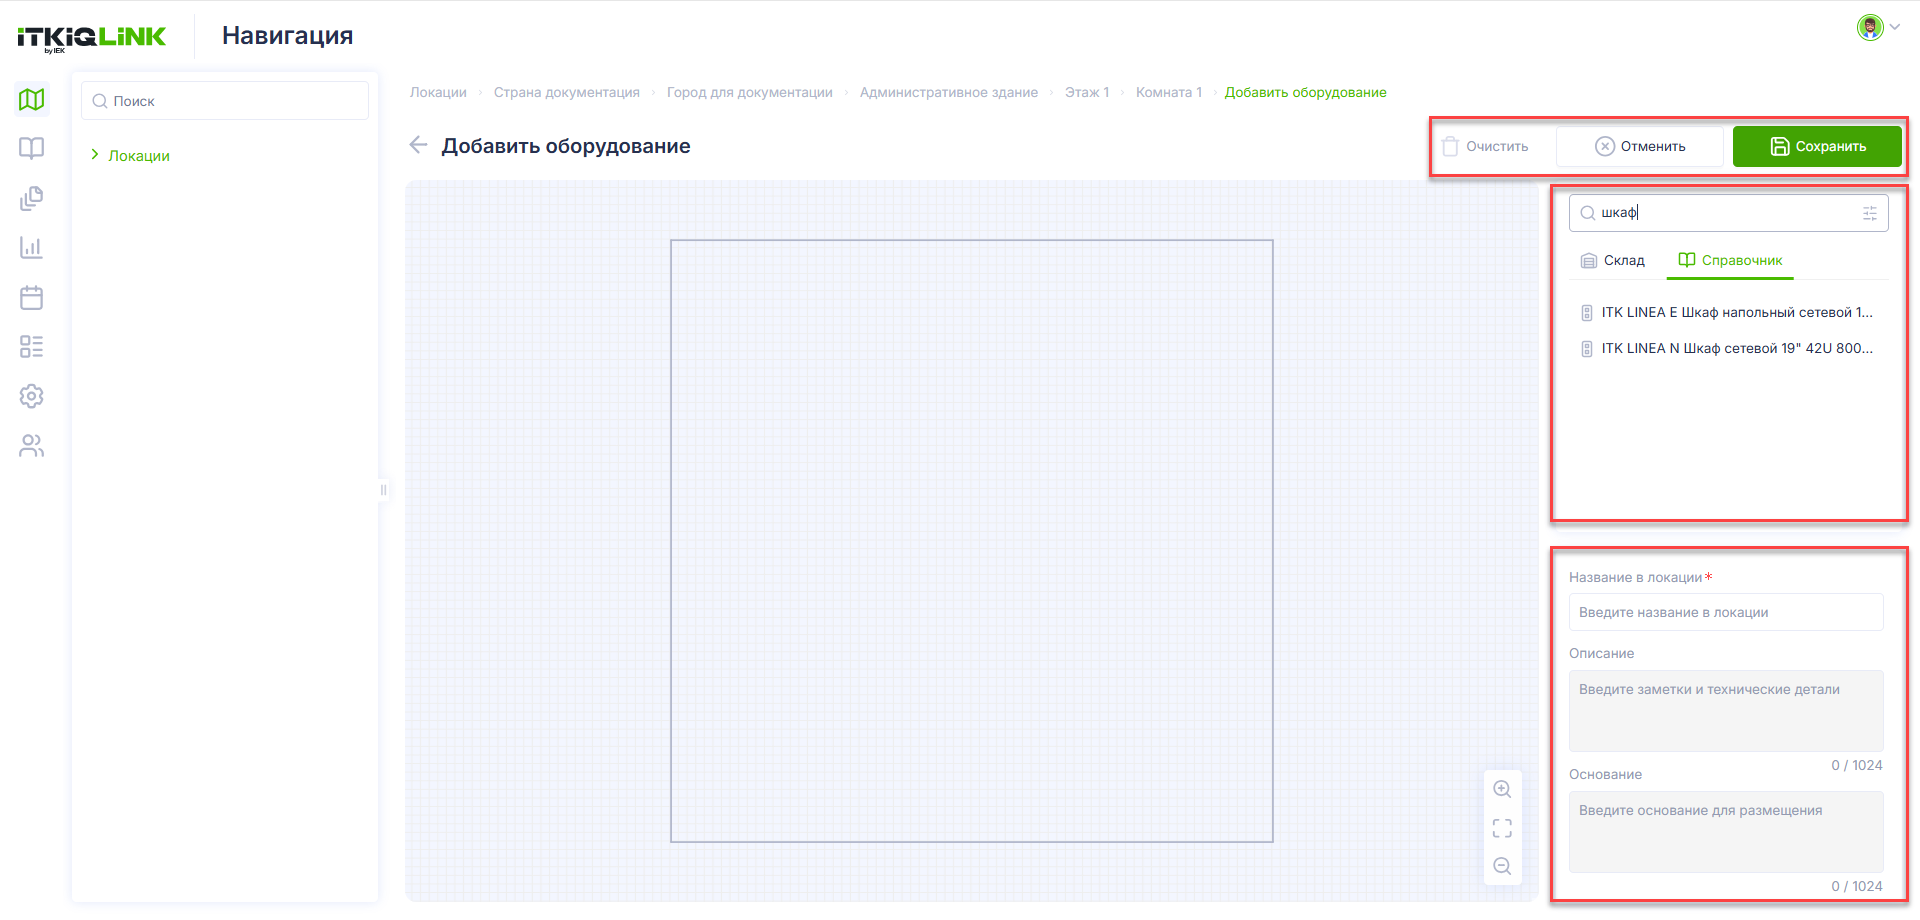The image size is (1920, 920).
Task: Open the map navigation sidebar icon
Action: coord(32,99)
